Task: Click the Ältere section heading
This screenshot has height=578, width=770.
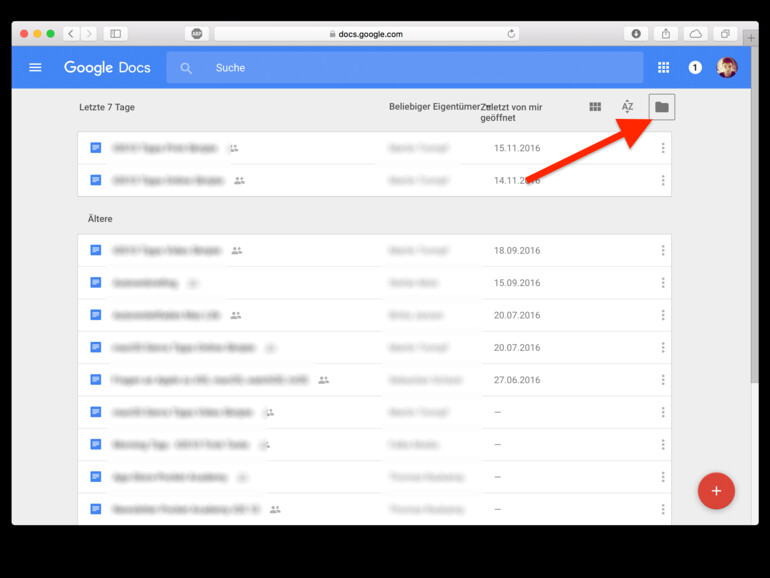Action: 100,219
